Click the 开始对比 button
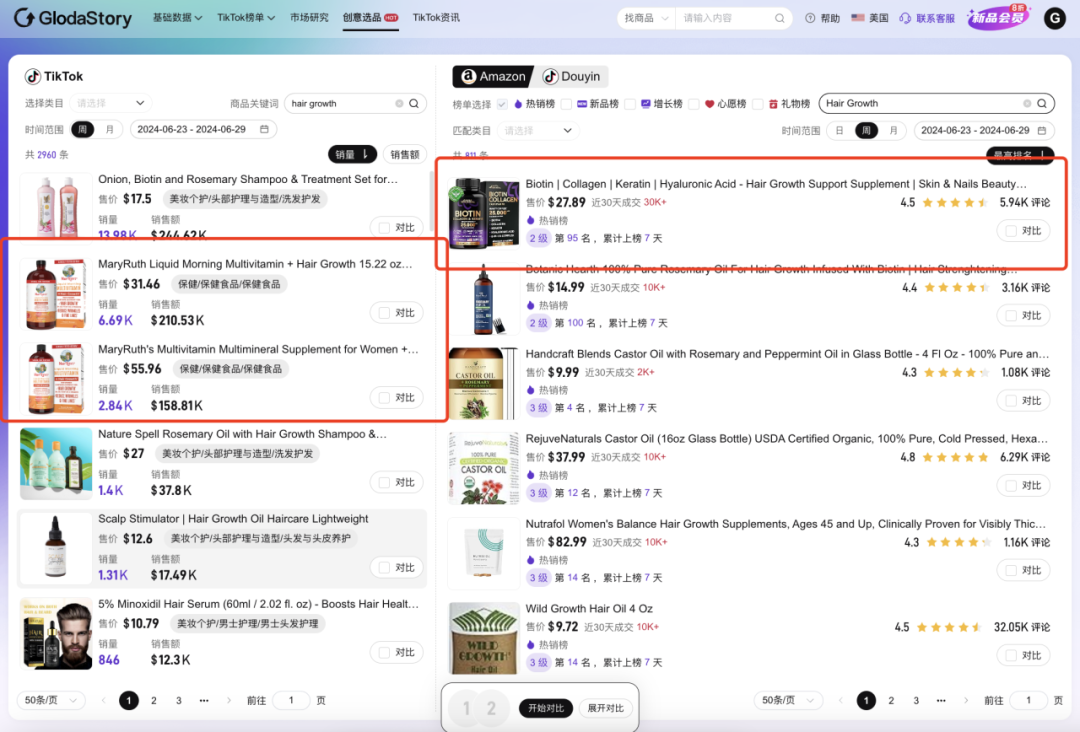The image size is (1080, 732). (546, 708)
